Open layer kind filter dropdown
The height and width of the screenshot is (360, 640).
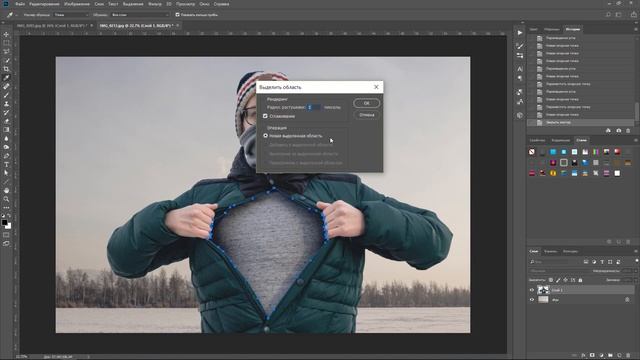(x=555, y=262)
